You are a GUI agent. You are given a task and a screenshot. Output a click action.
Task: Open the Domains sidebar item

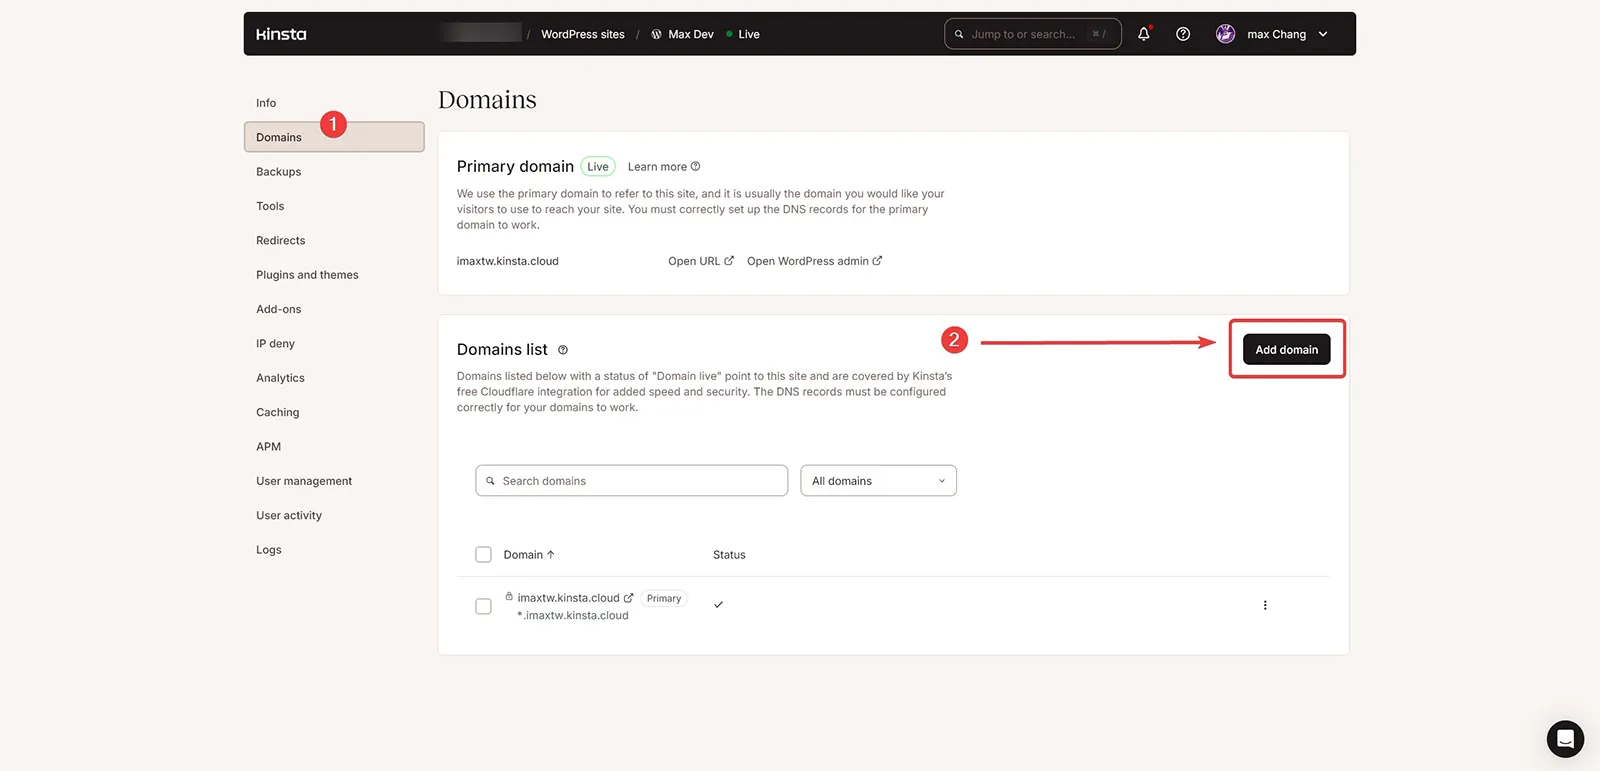334,137
